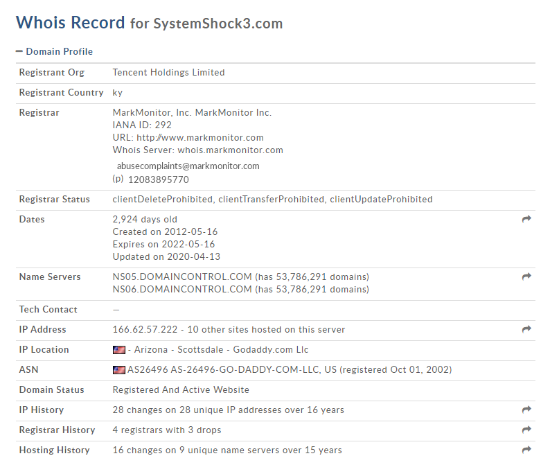Click '2,924 days old' text
Screen dimensions: 550x465
coord(145,220)
